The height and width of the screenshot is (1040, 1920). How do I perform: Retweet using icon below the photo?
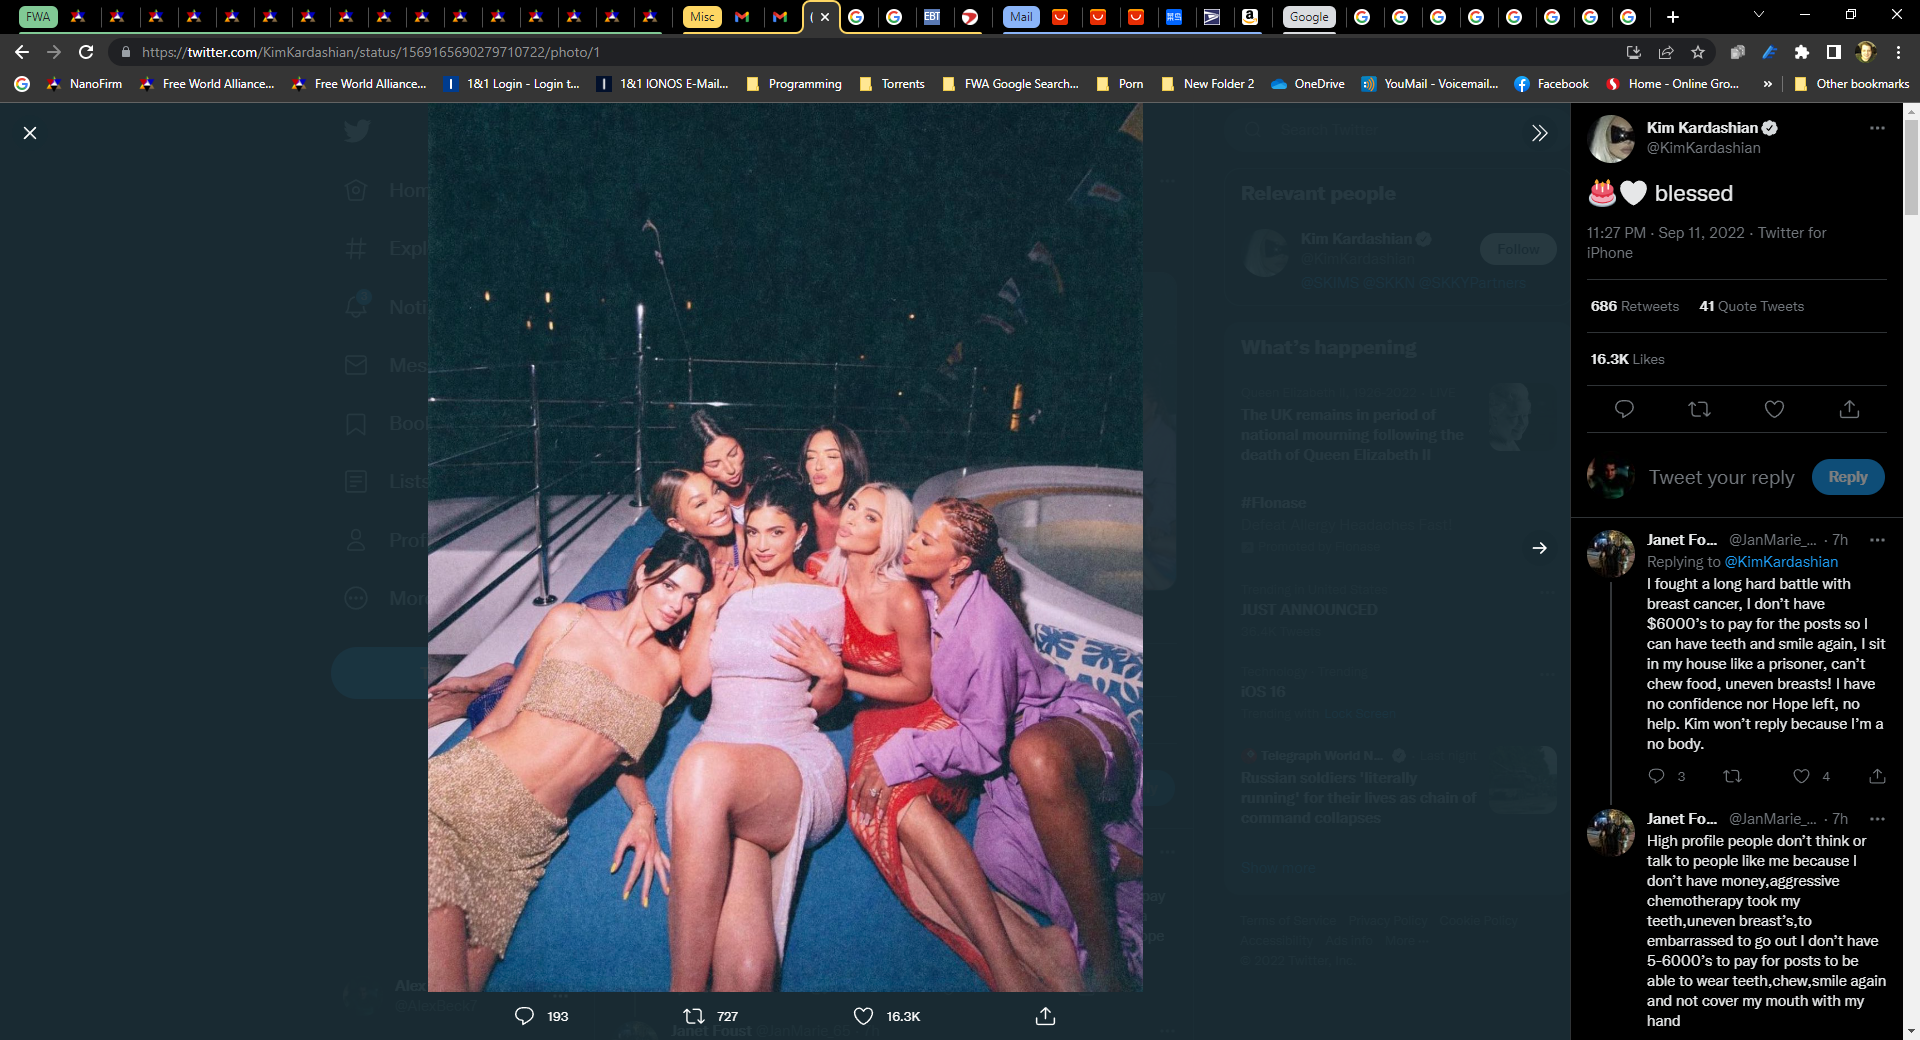694,1016
